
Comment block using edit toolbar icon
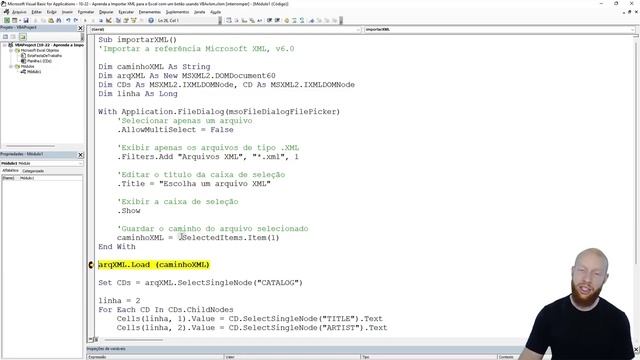pyautogui.click(x=294, y=20)
